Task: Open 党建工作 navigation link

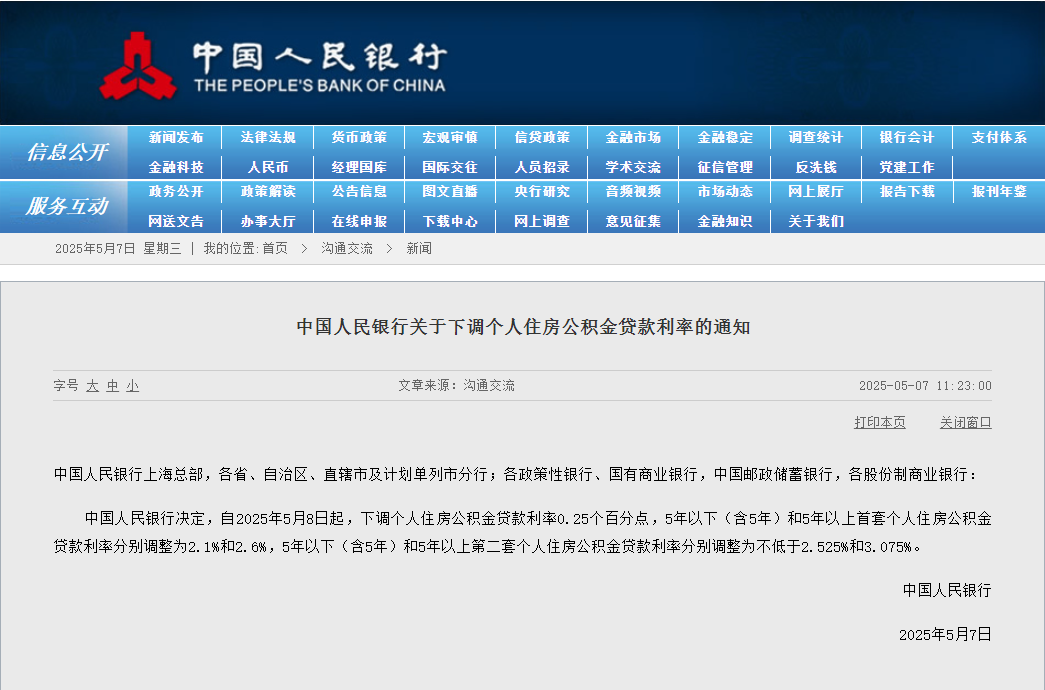Action: pyautogui.click(x=907, y=167)
